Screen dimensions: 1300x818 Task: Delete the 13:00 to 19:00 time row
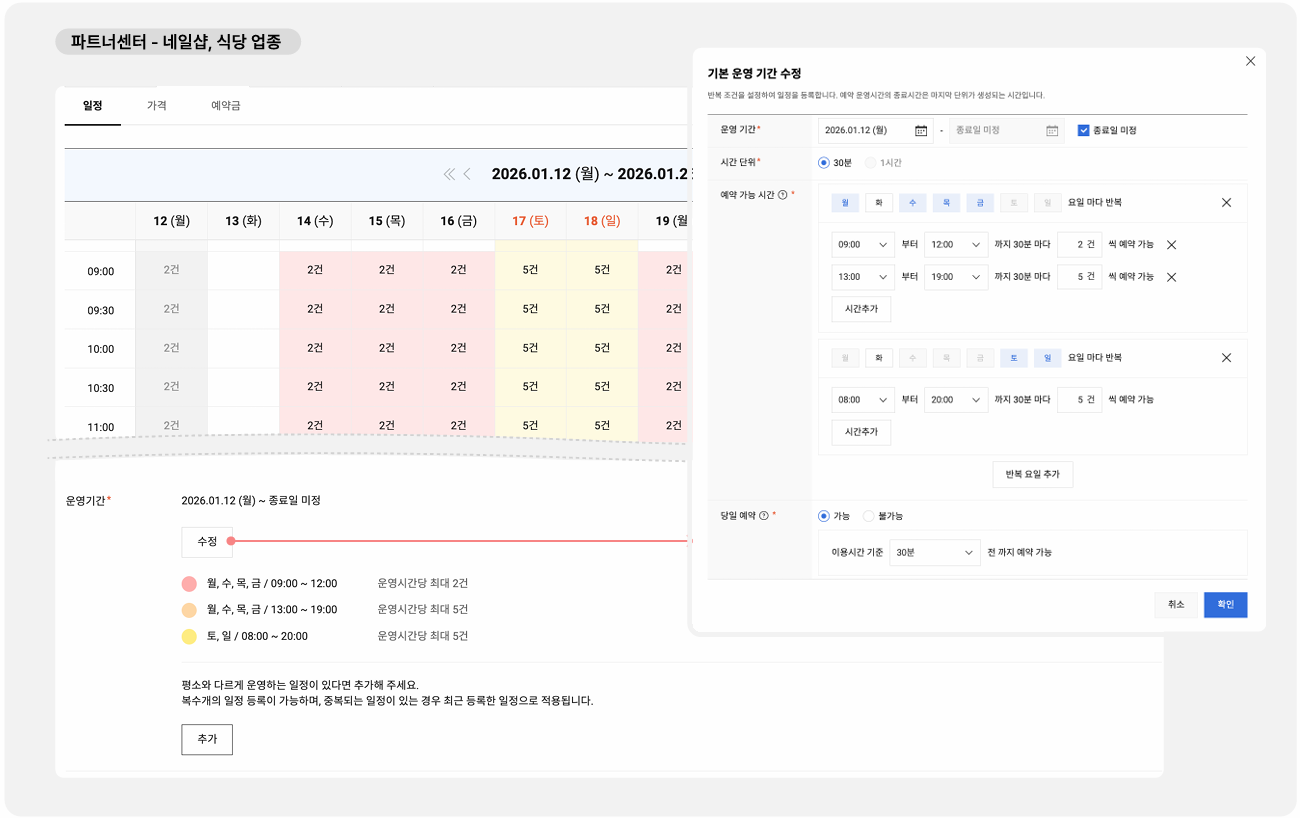click(1171, 277)
